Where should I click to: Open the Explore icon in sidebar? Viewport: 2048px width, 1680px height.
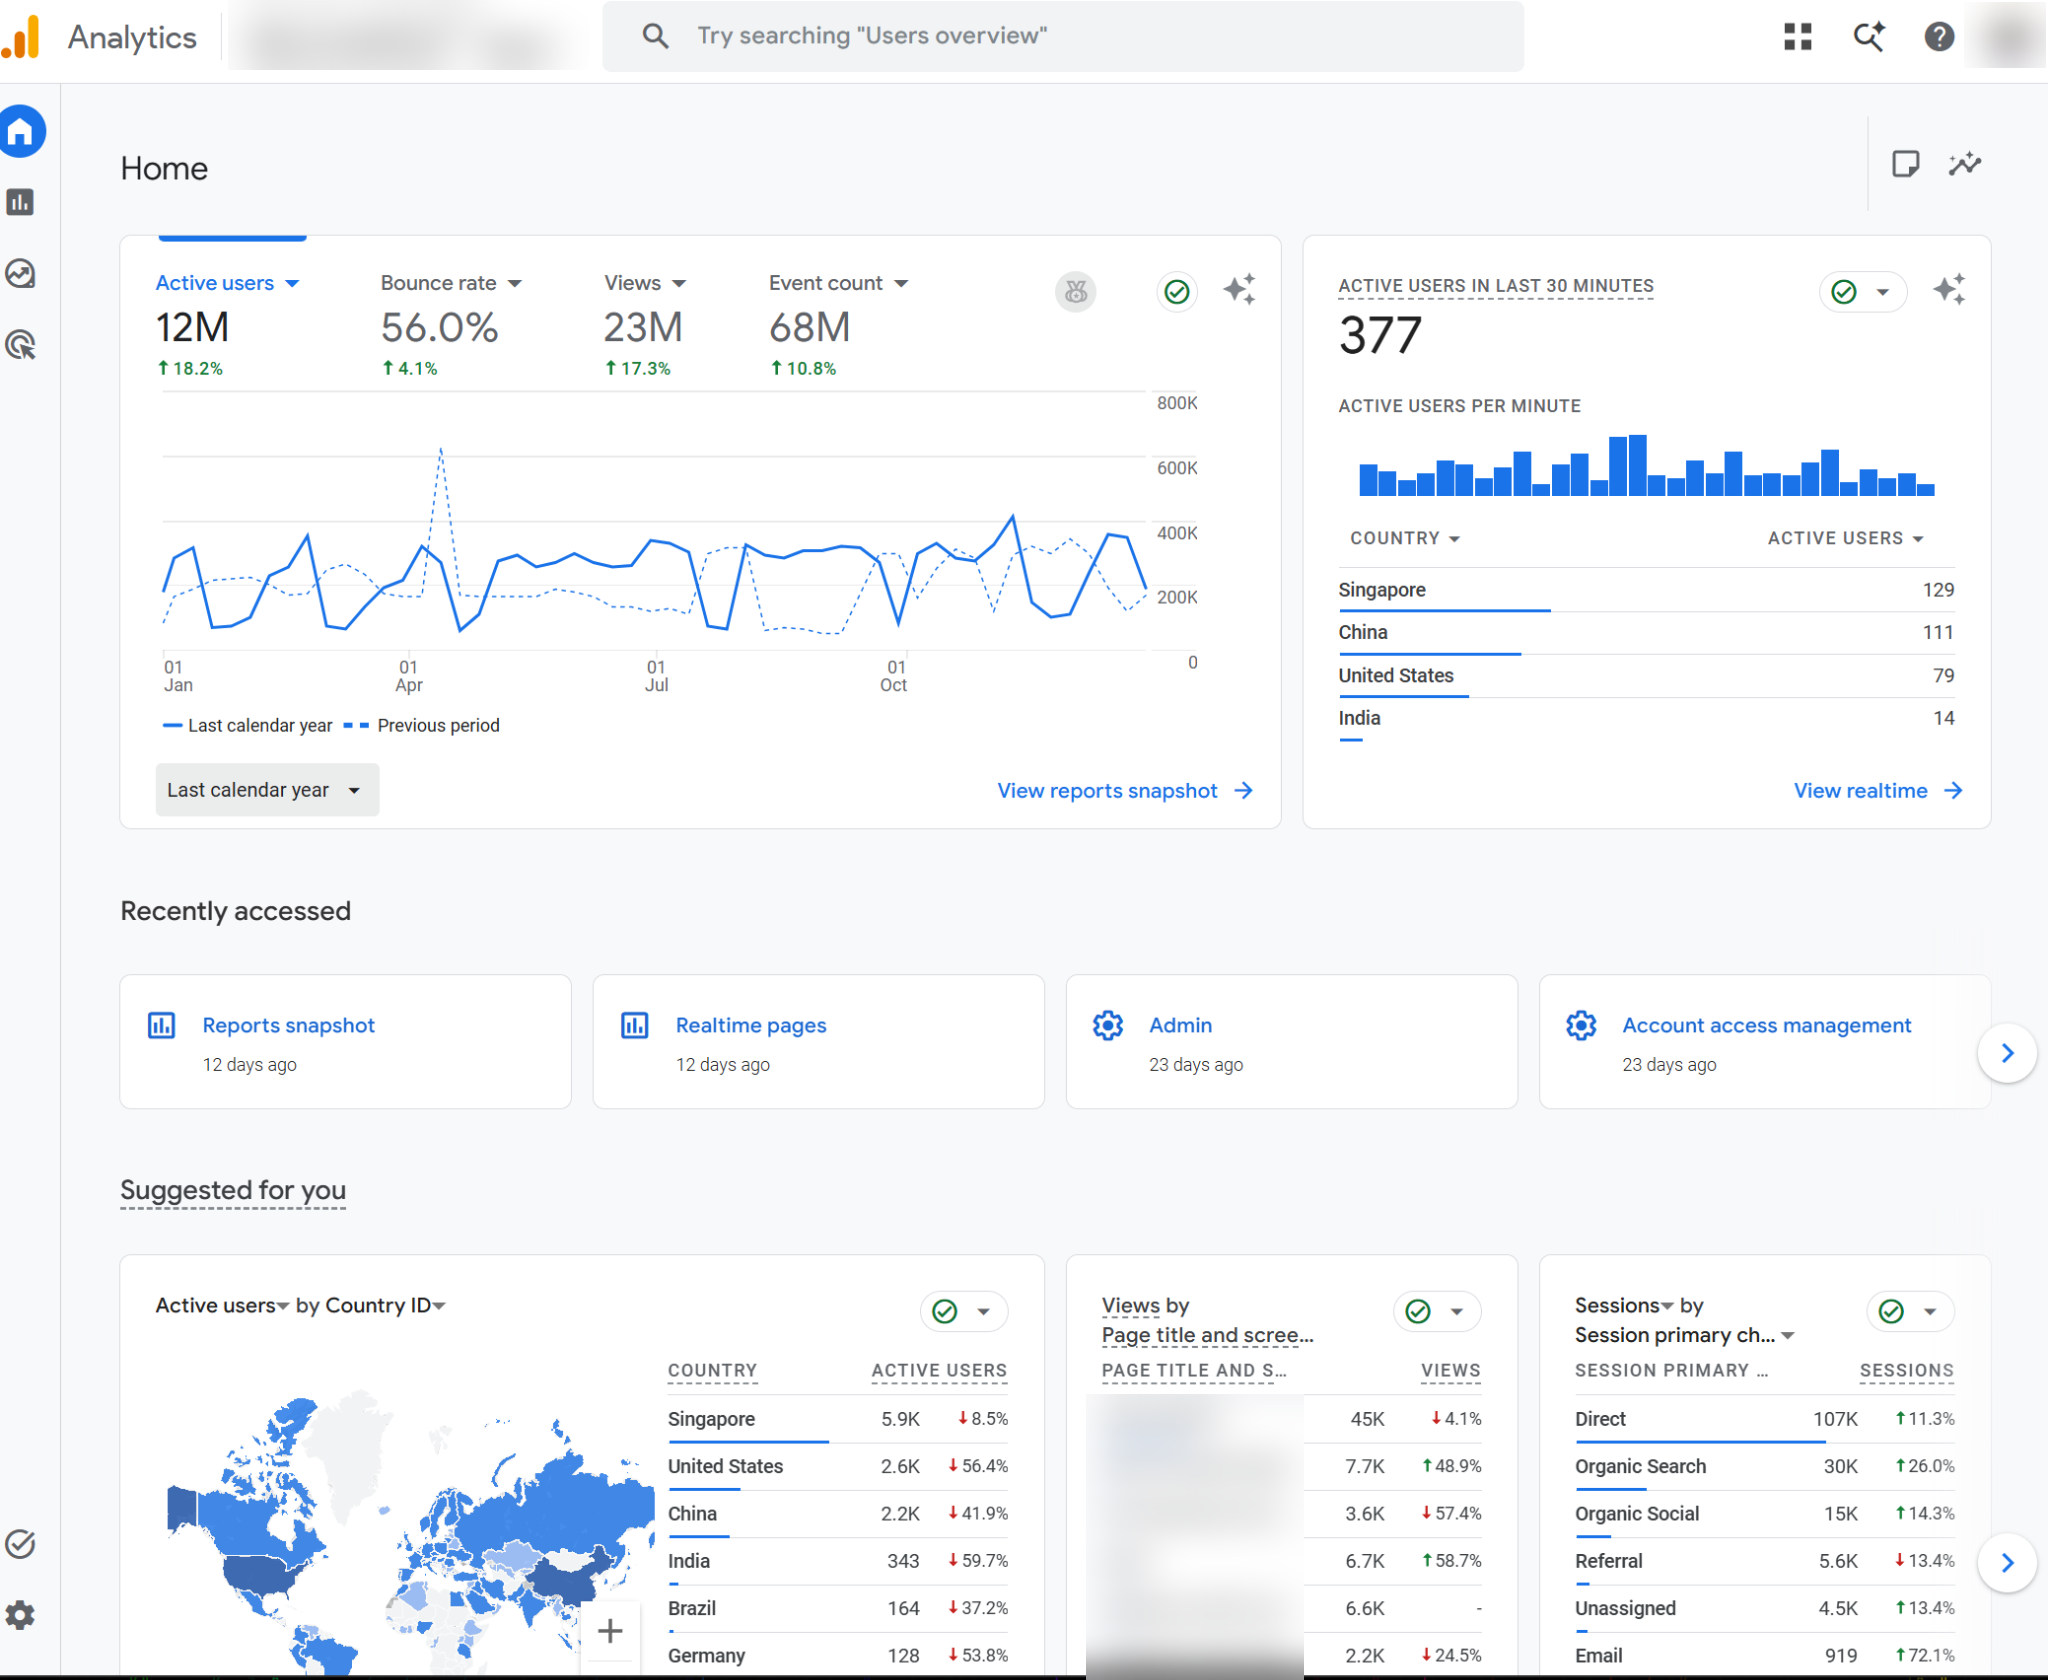tap(21, 273)
